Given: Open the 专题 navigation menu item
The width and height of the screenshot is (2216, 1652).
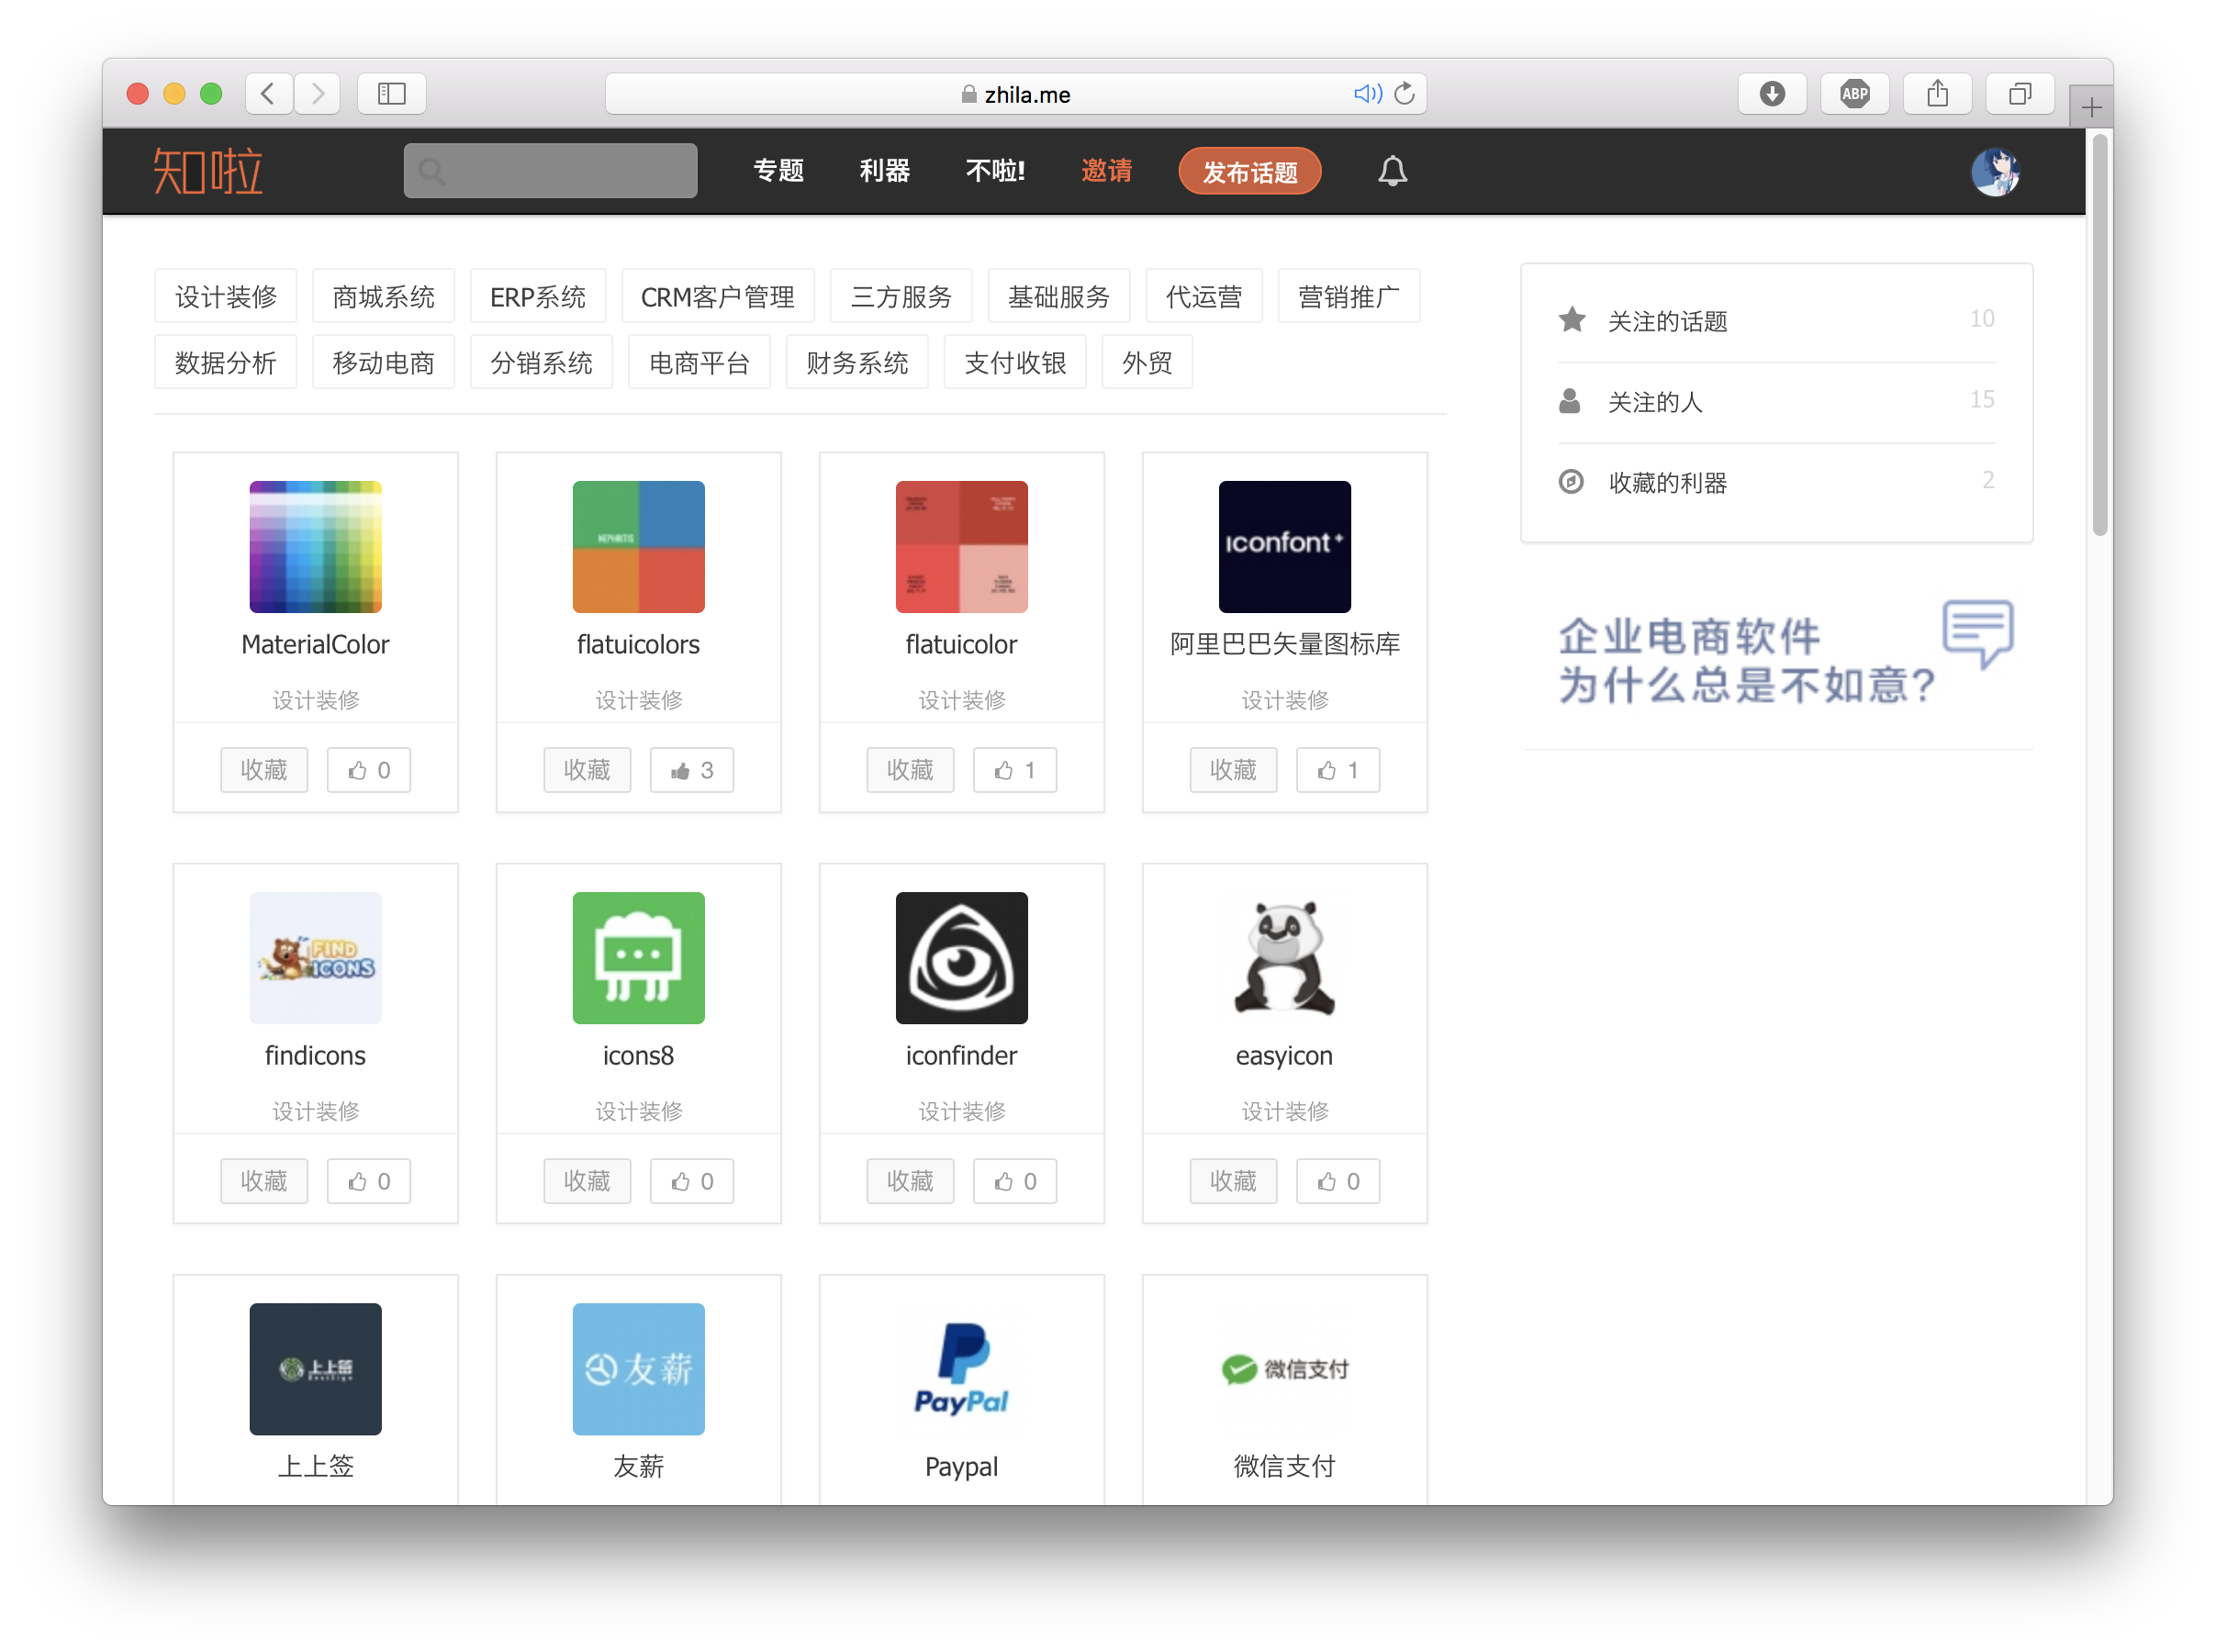Looking at the screenshot, I should tap(778, 171).
